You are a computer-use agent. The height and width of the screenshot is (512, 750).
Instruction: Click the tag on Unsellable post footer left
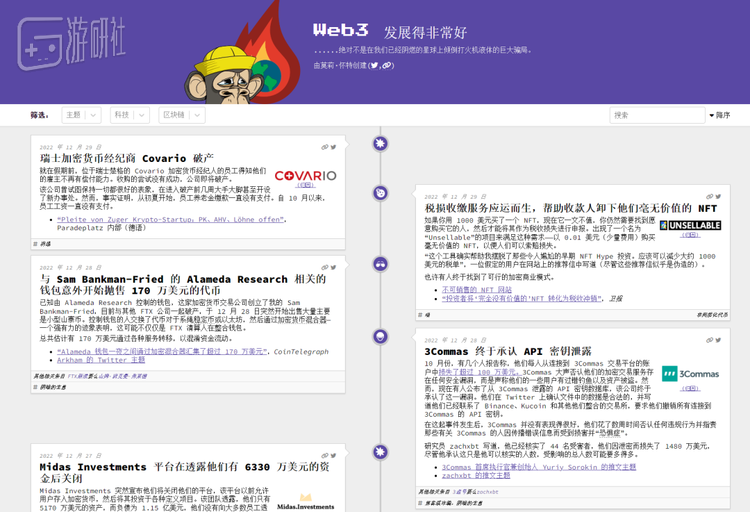(x=427, y=315)
